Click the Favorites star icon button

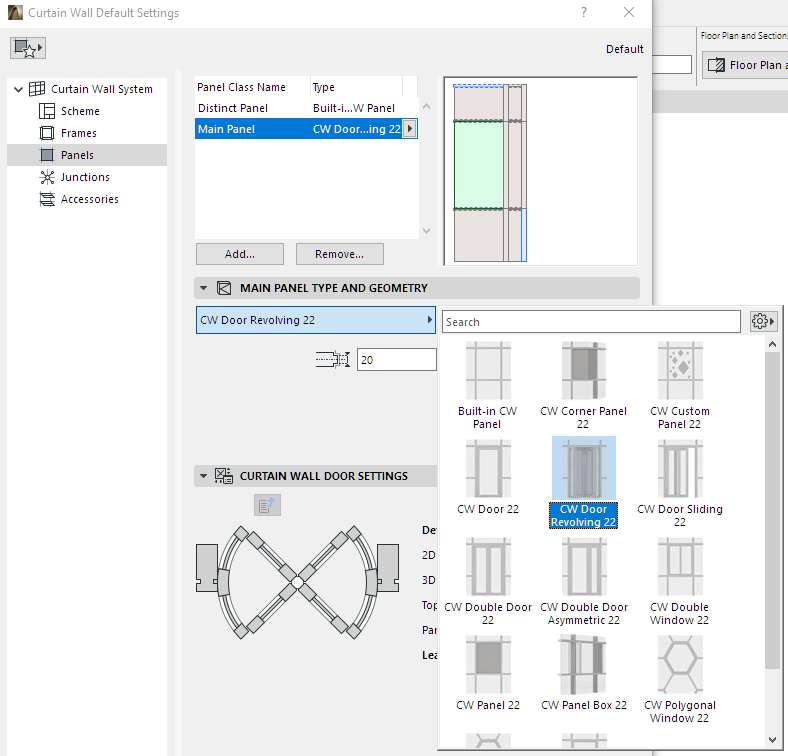click(x=28, y=48)
